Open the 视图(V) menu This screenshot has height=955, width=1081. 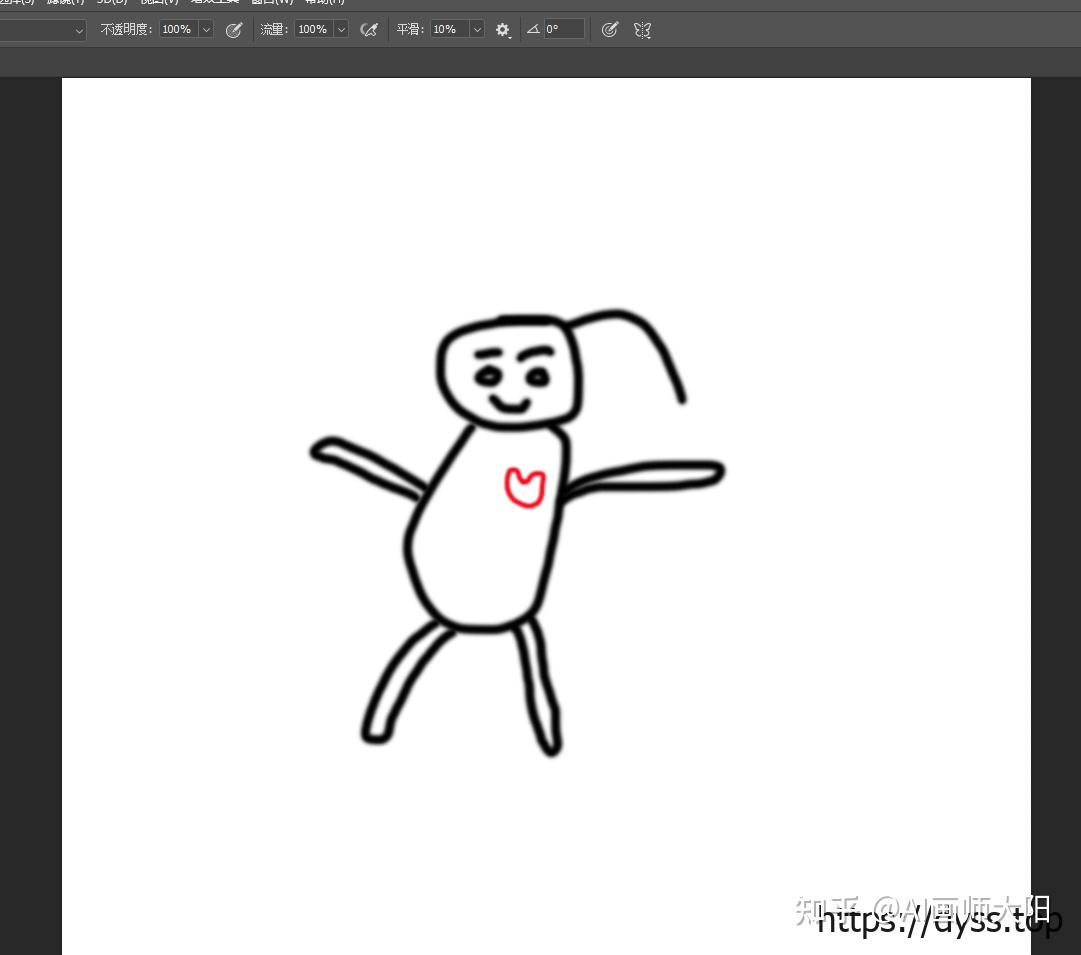coord(160,3)
